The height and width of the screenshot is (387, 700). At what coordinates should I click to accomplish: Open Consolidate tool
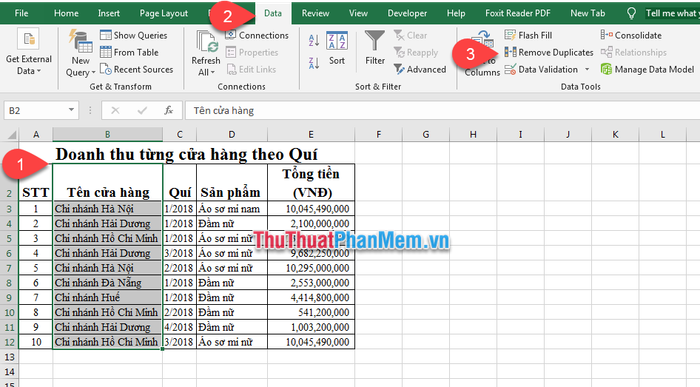[631, 35]
